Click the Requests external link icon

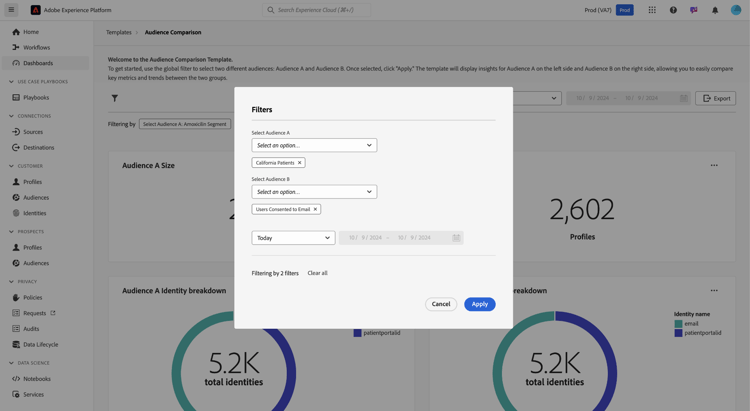click(x=53, y=313)
